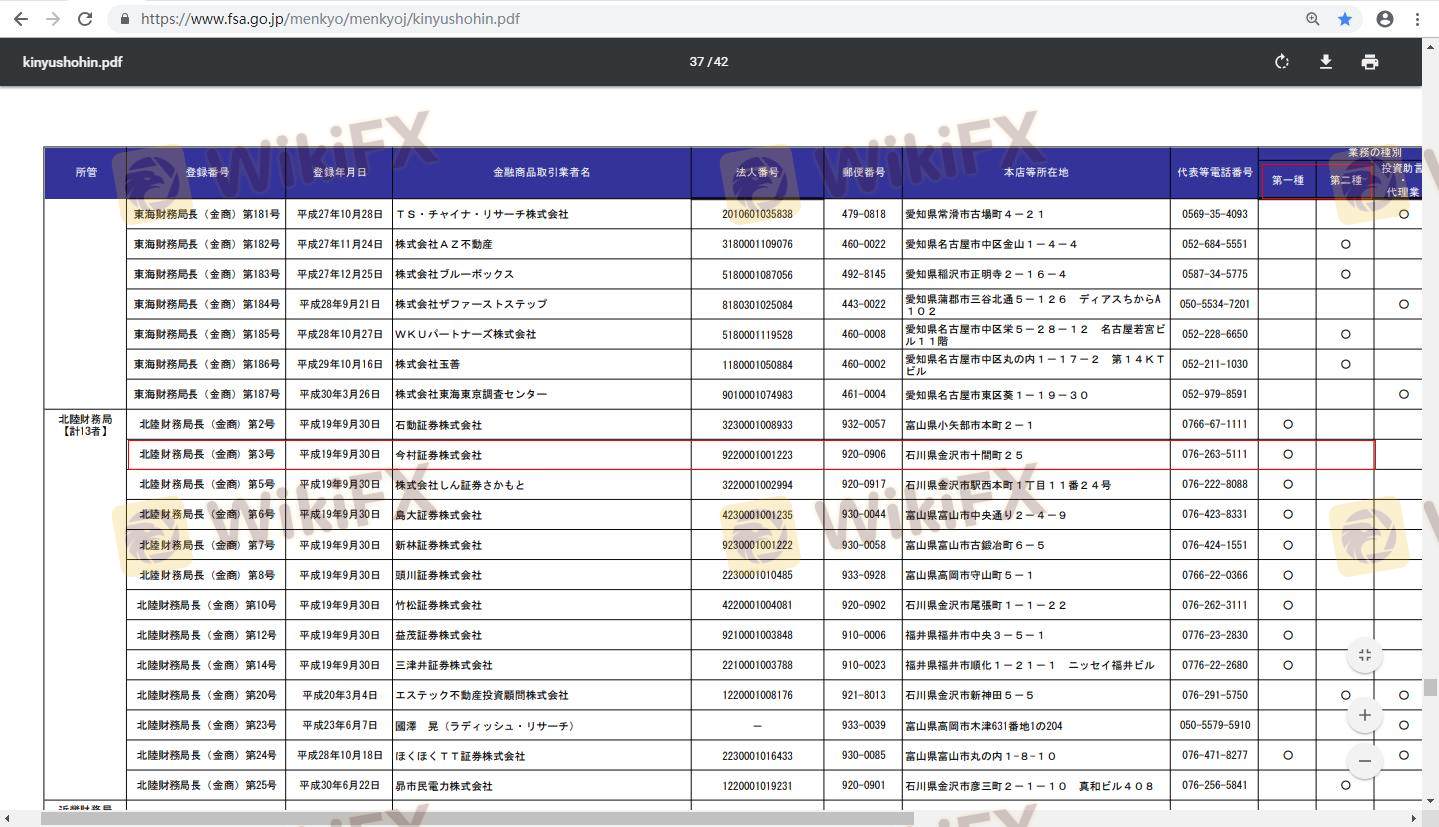
Task: Open the Chrome three-dot menu
Action: point(1418,19)
